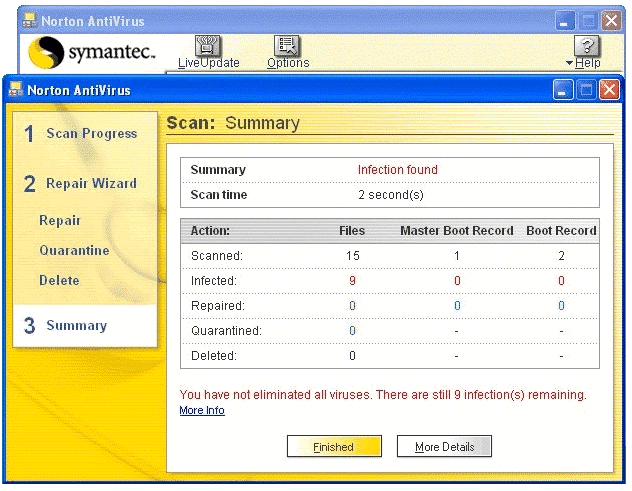
Task: Click the background Norton window's title bar icon
Action: (30, 21)
